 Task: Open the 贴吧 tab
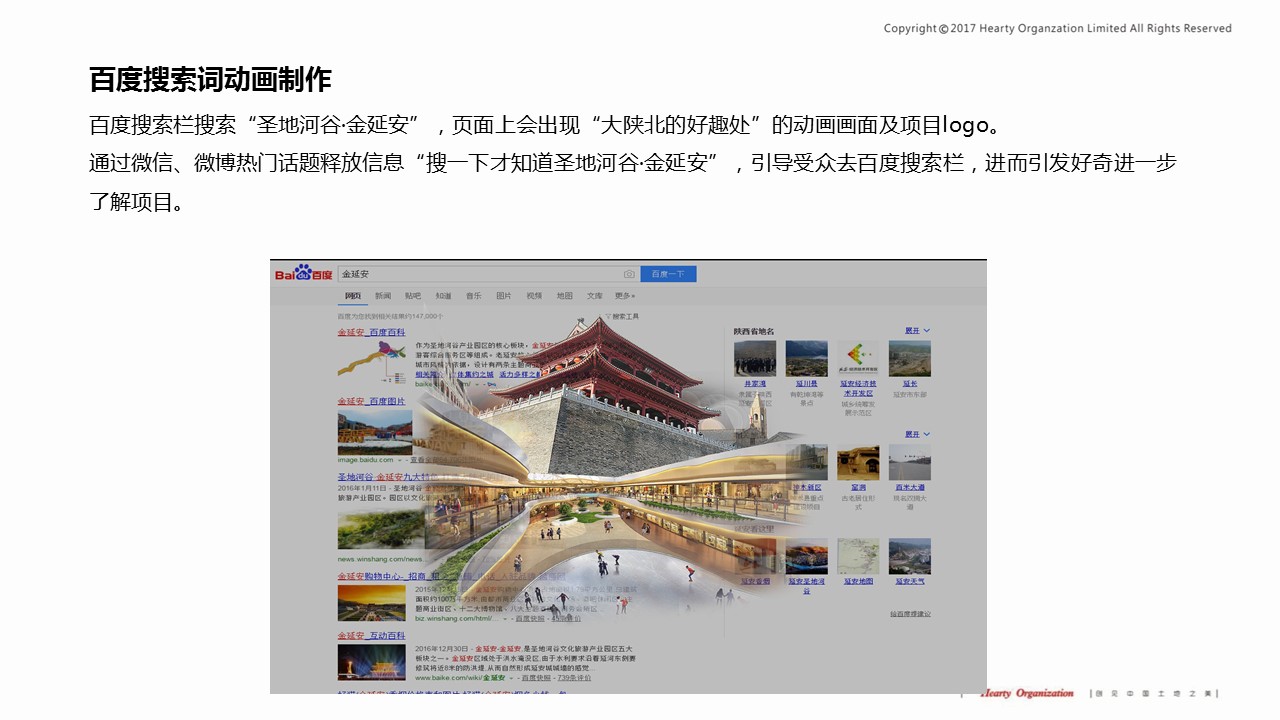[413, 296]
